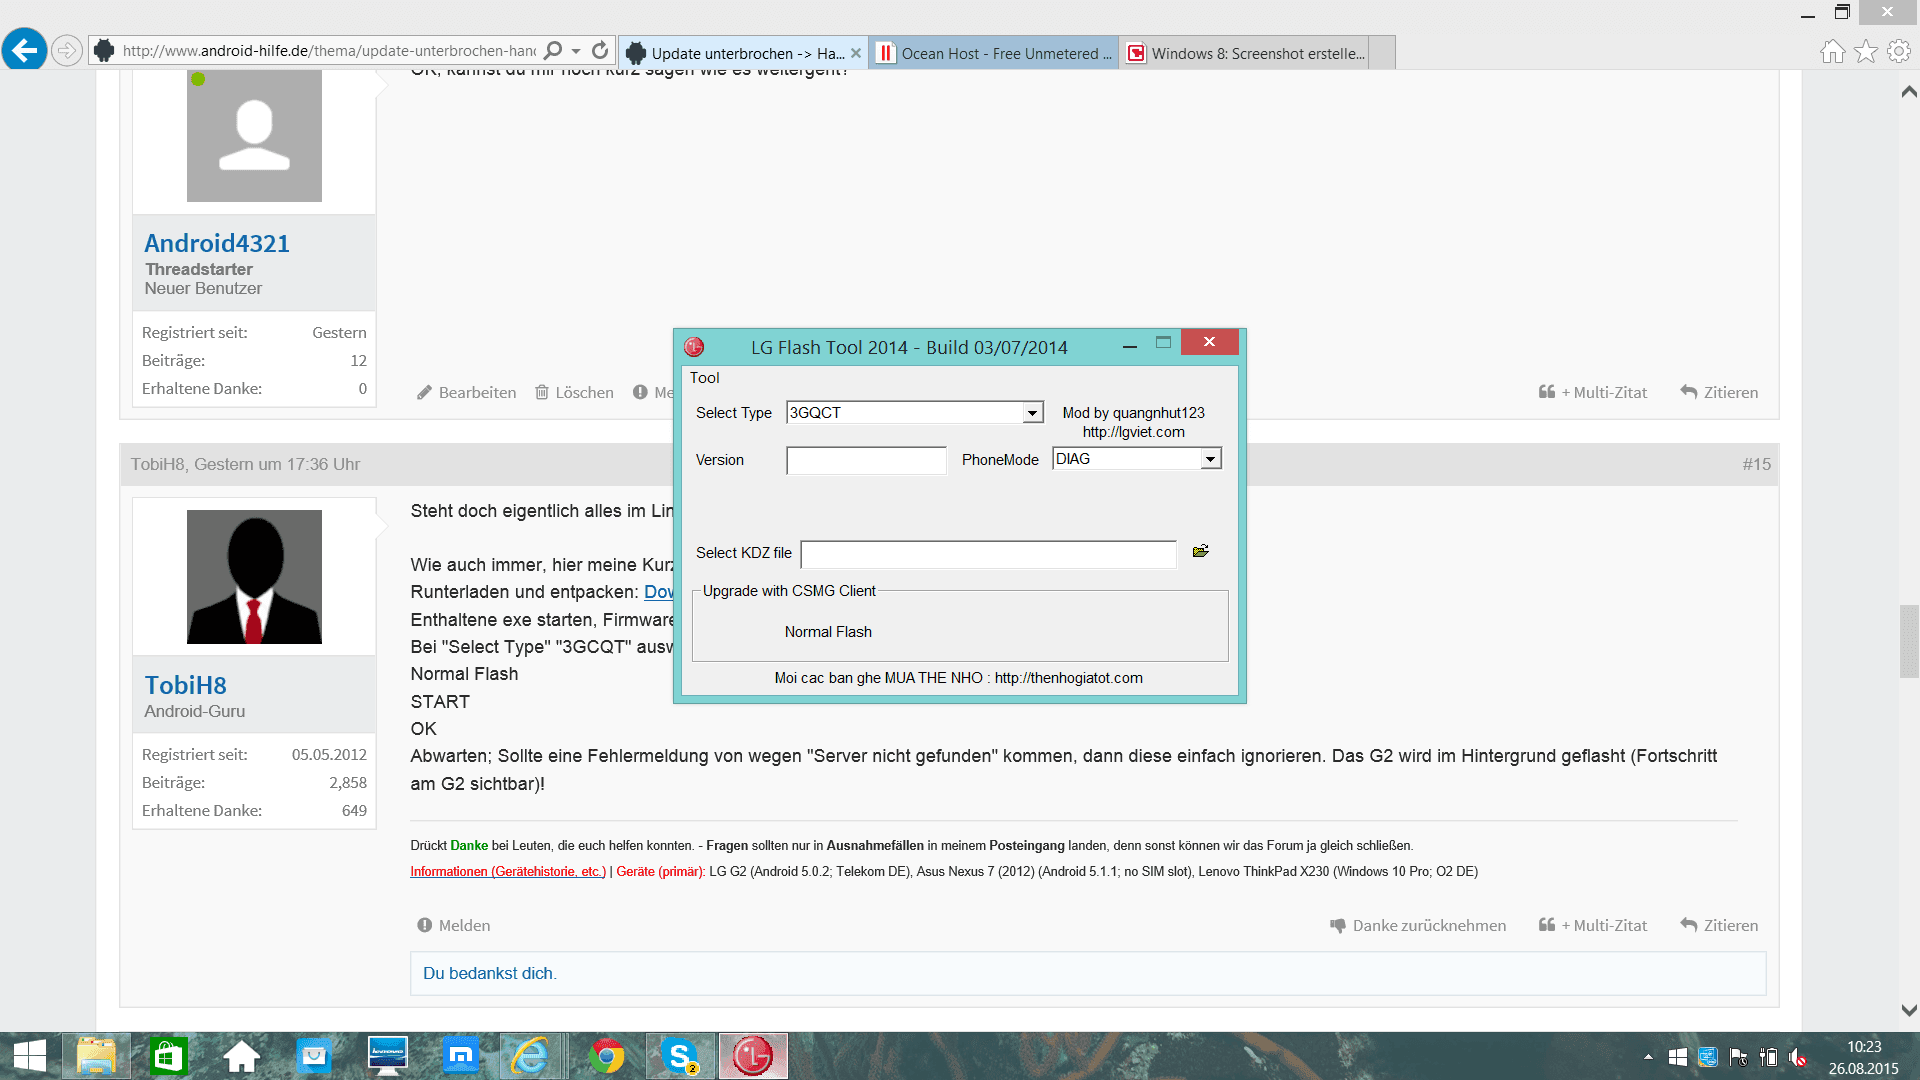Click the Normal Flash button

click(x=828, y=632)
